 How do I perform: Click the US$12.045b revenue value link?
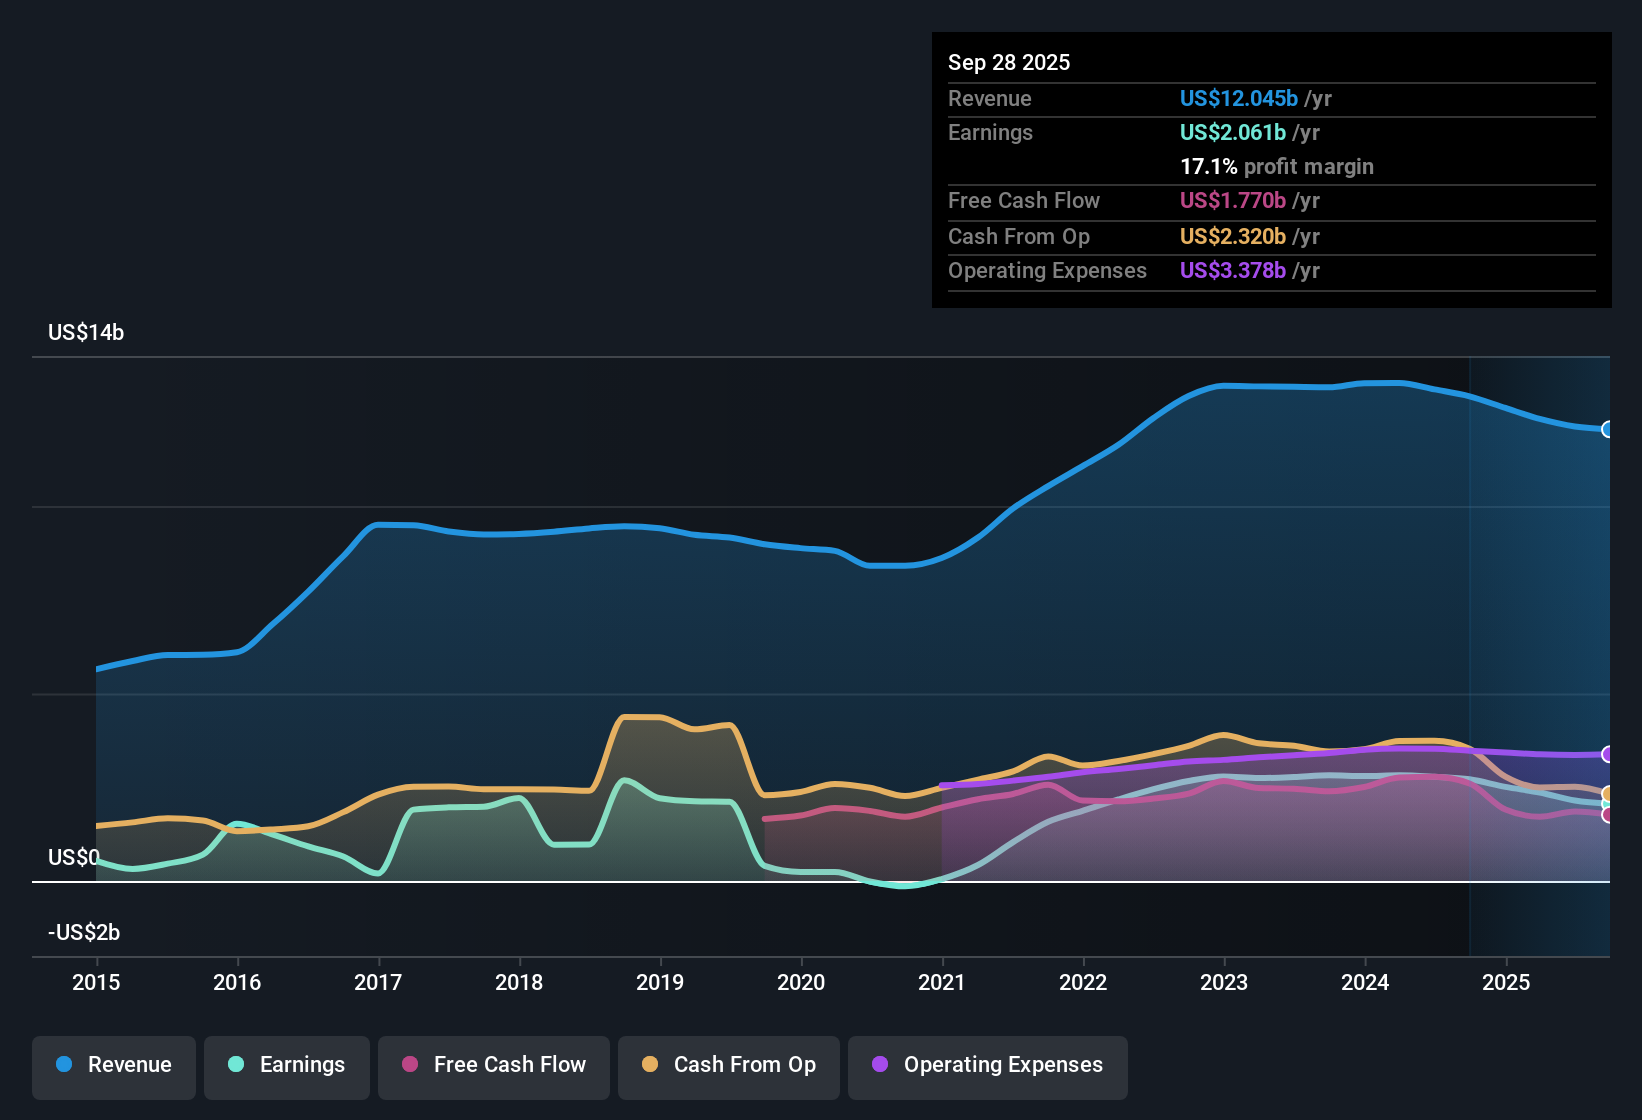pyautogui.click(x=1238, y=98)
